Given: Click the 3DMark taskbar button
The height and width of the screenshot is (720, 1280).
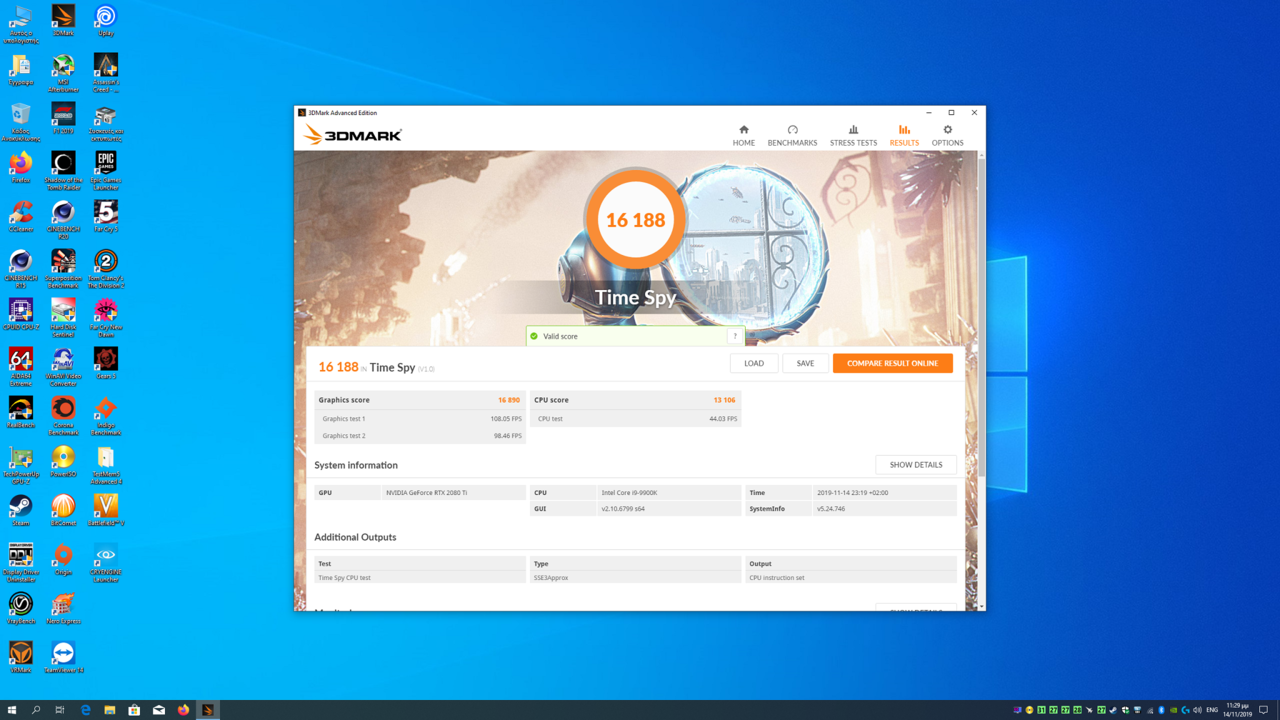Looking at the screenshot, I should (208, 710).
